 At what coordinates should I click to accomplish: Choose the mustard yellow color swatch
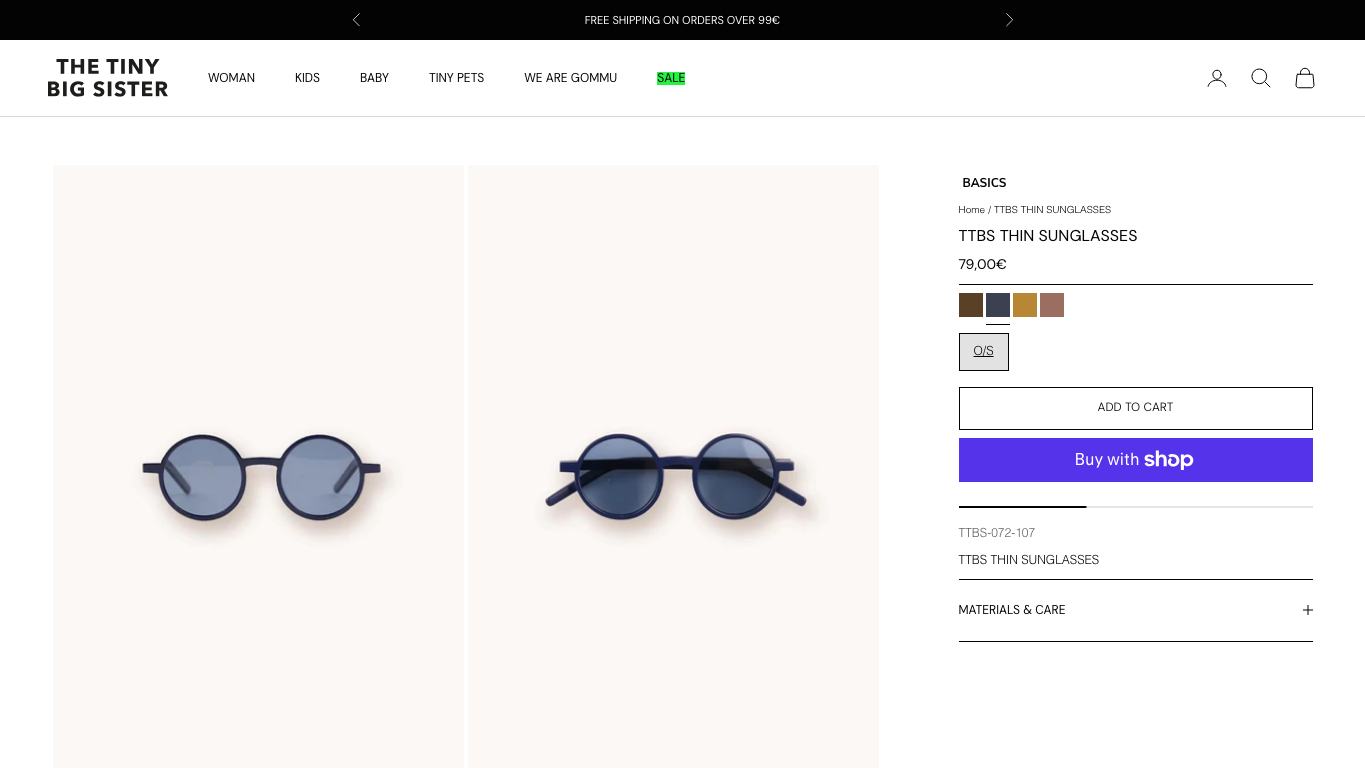point(1024,305)
